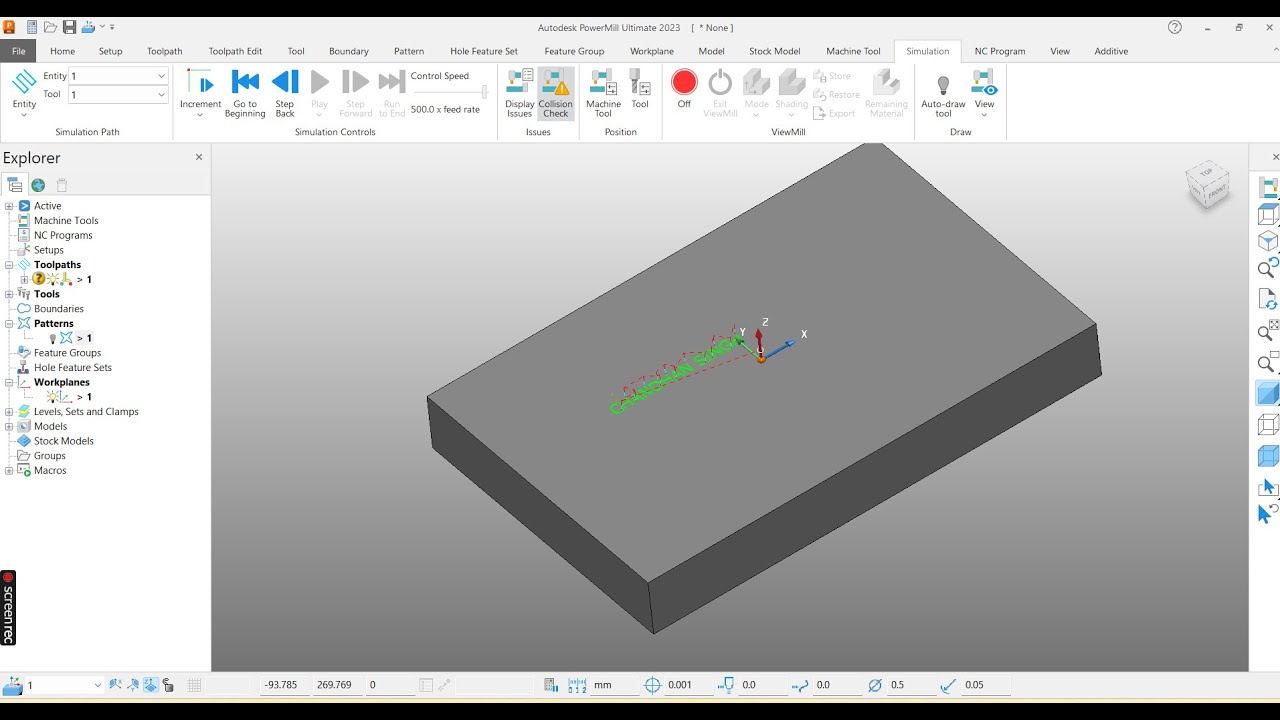Toggle the lightbulb of workplane 1
Image resolution: width=1280 pixels, height=720 pixels.
pos(53,397)
